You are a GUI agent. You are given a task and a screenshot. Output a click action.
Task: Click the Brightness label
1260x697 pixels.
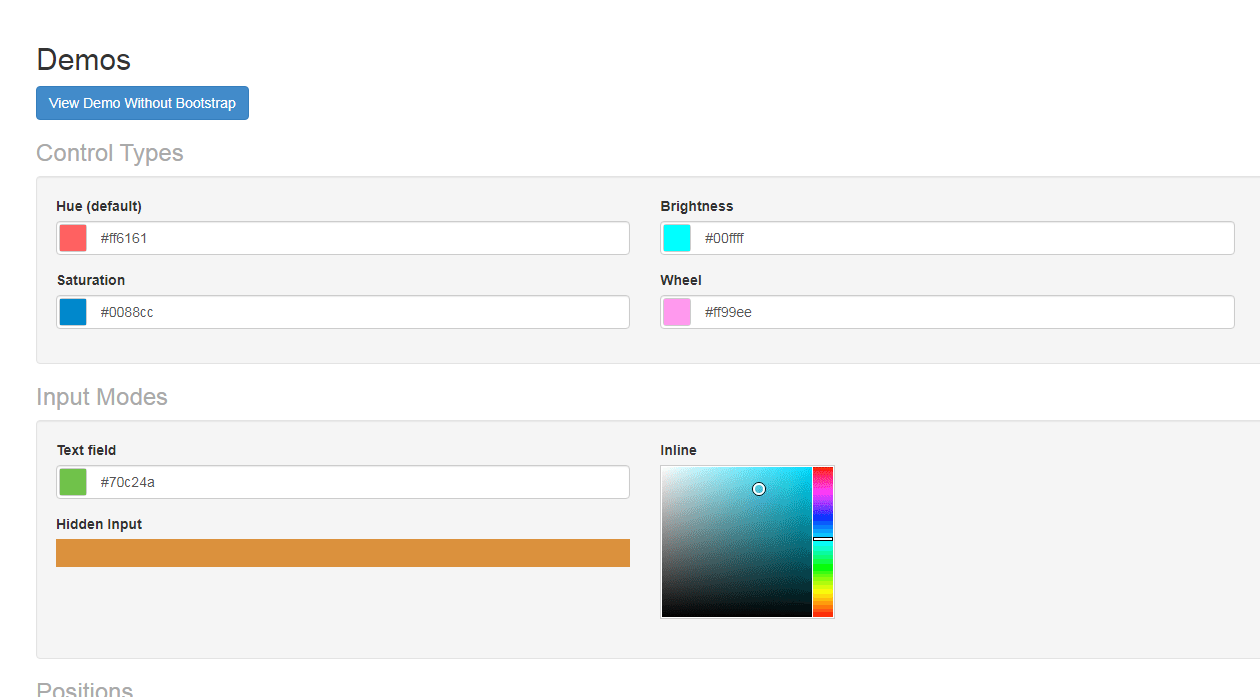coord(697,206)
